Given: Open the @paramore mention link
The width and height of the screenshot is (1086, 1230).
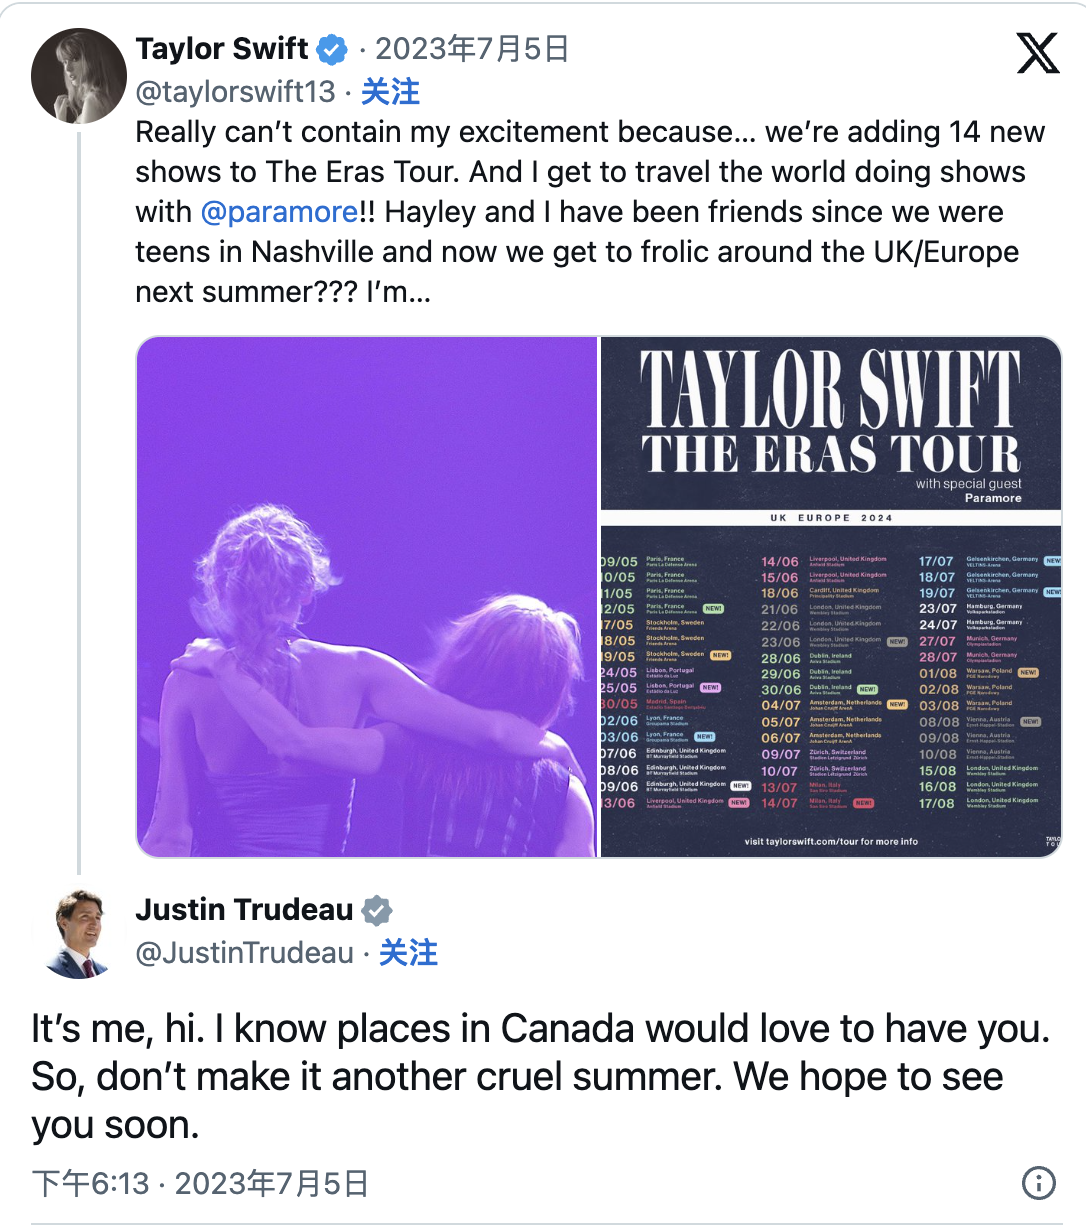Looking at the screenshot, I should point(279,212).
